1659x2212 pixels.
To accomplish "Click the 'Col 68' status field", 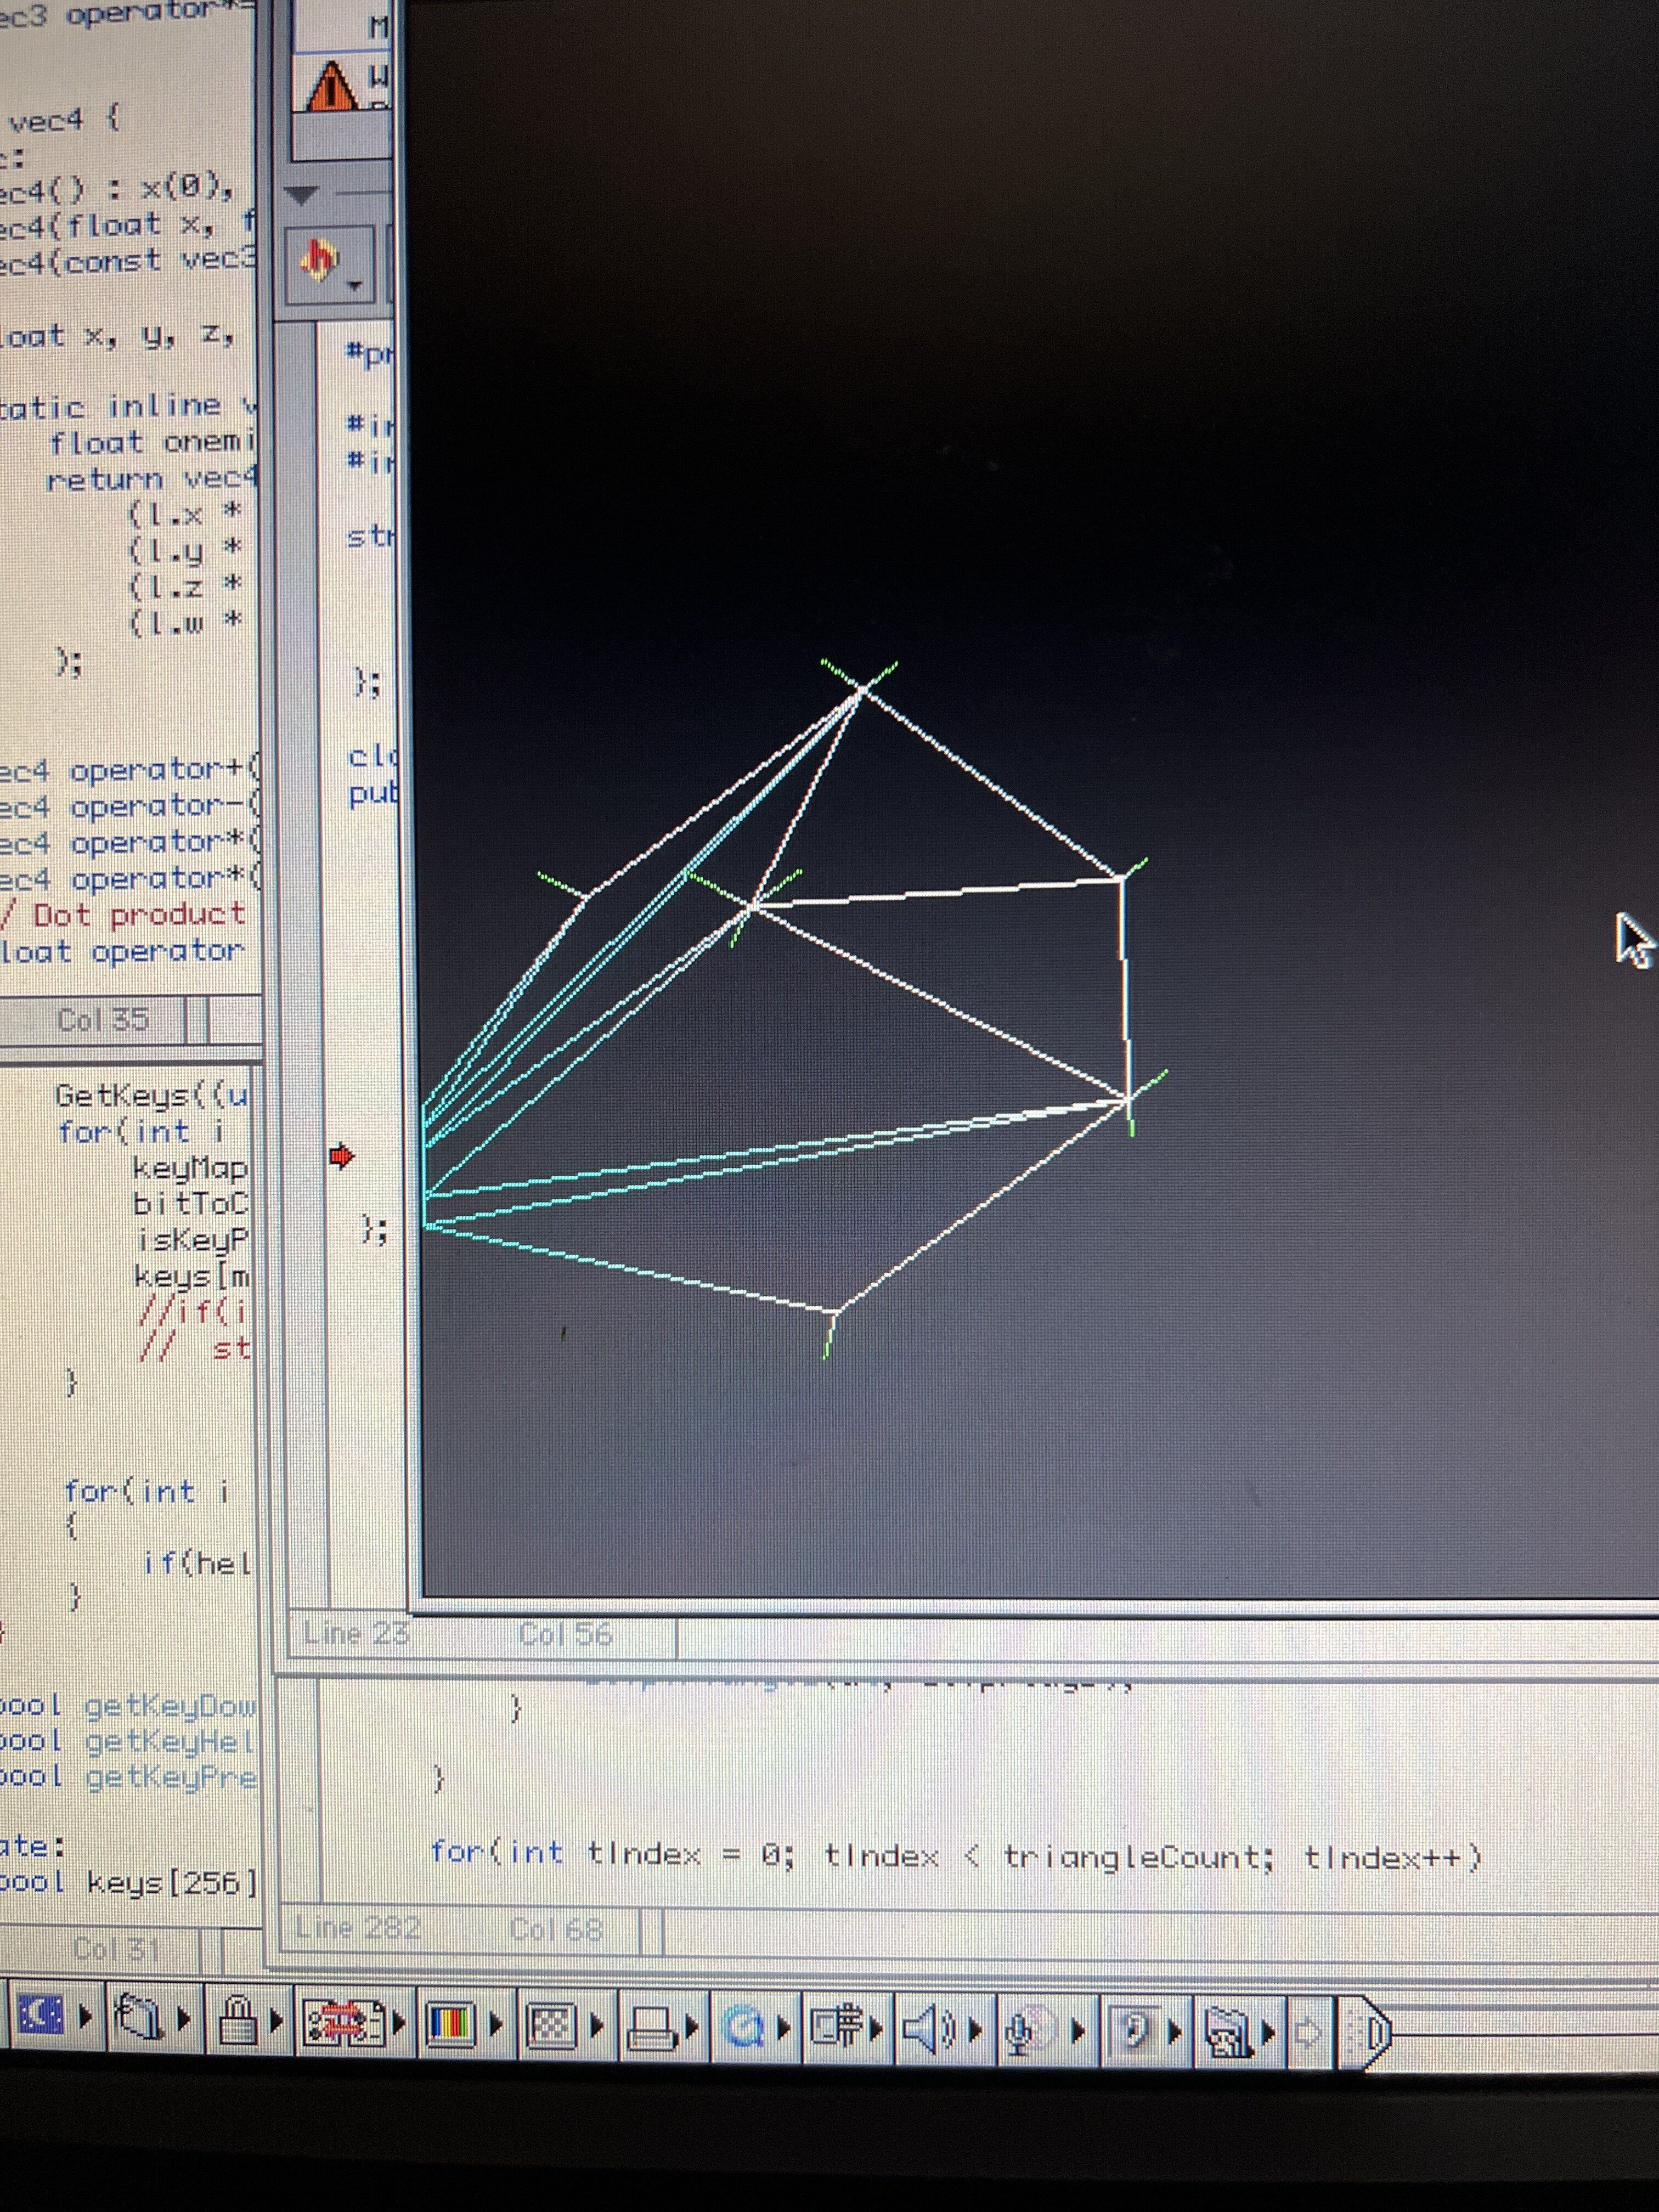I will click(x=557, y=1929).
